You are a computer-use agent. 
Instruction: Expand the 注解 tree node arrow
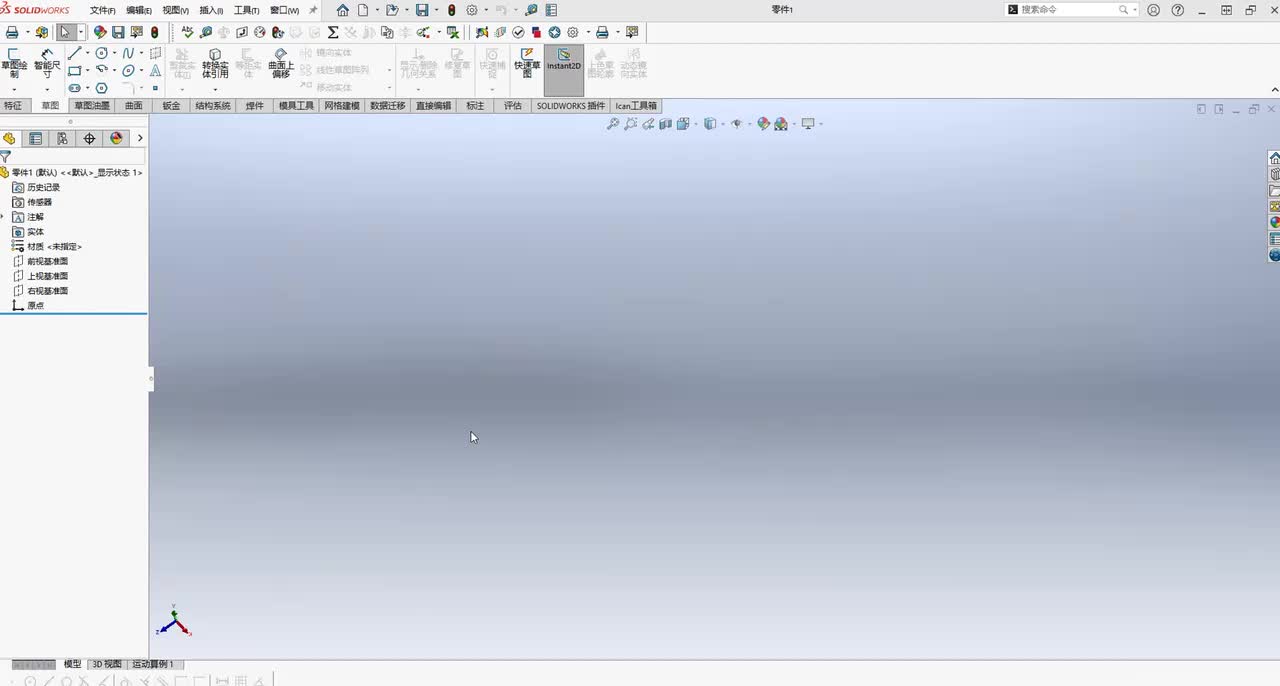[3, 216]
